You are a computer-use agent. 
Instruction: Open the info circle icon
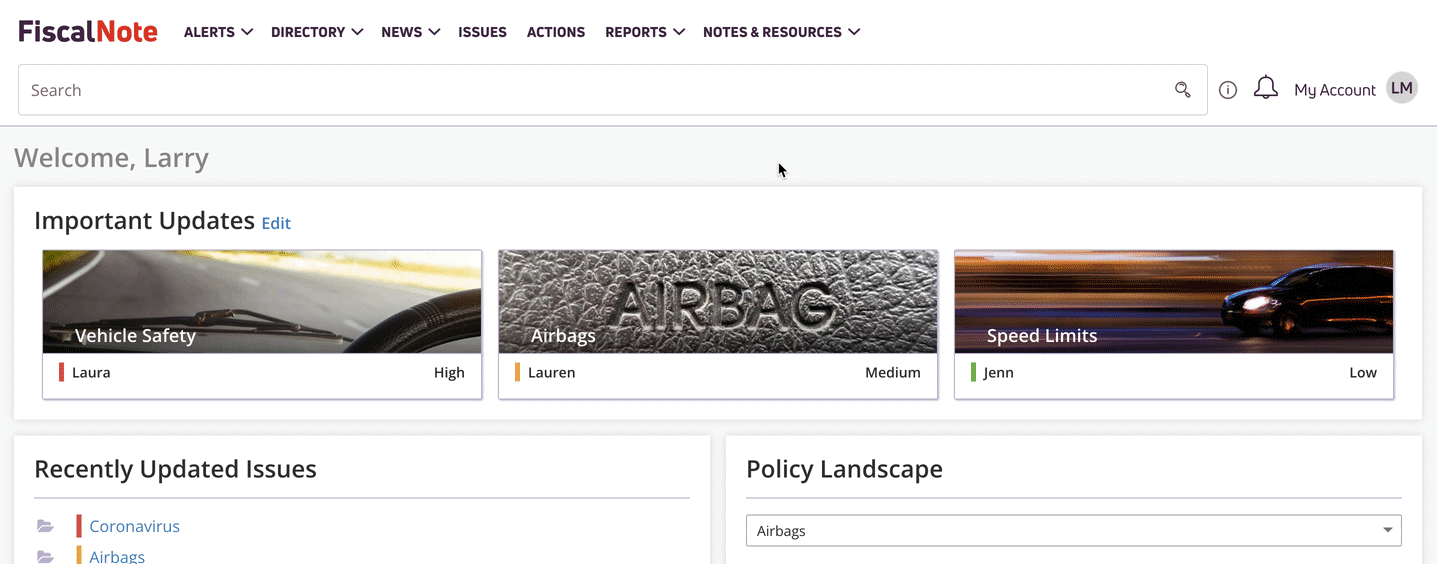1228,90
